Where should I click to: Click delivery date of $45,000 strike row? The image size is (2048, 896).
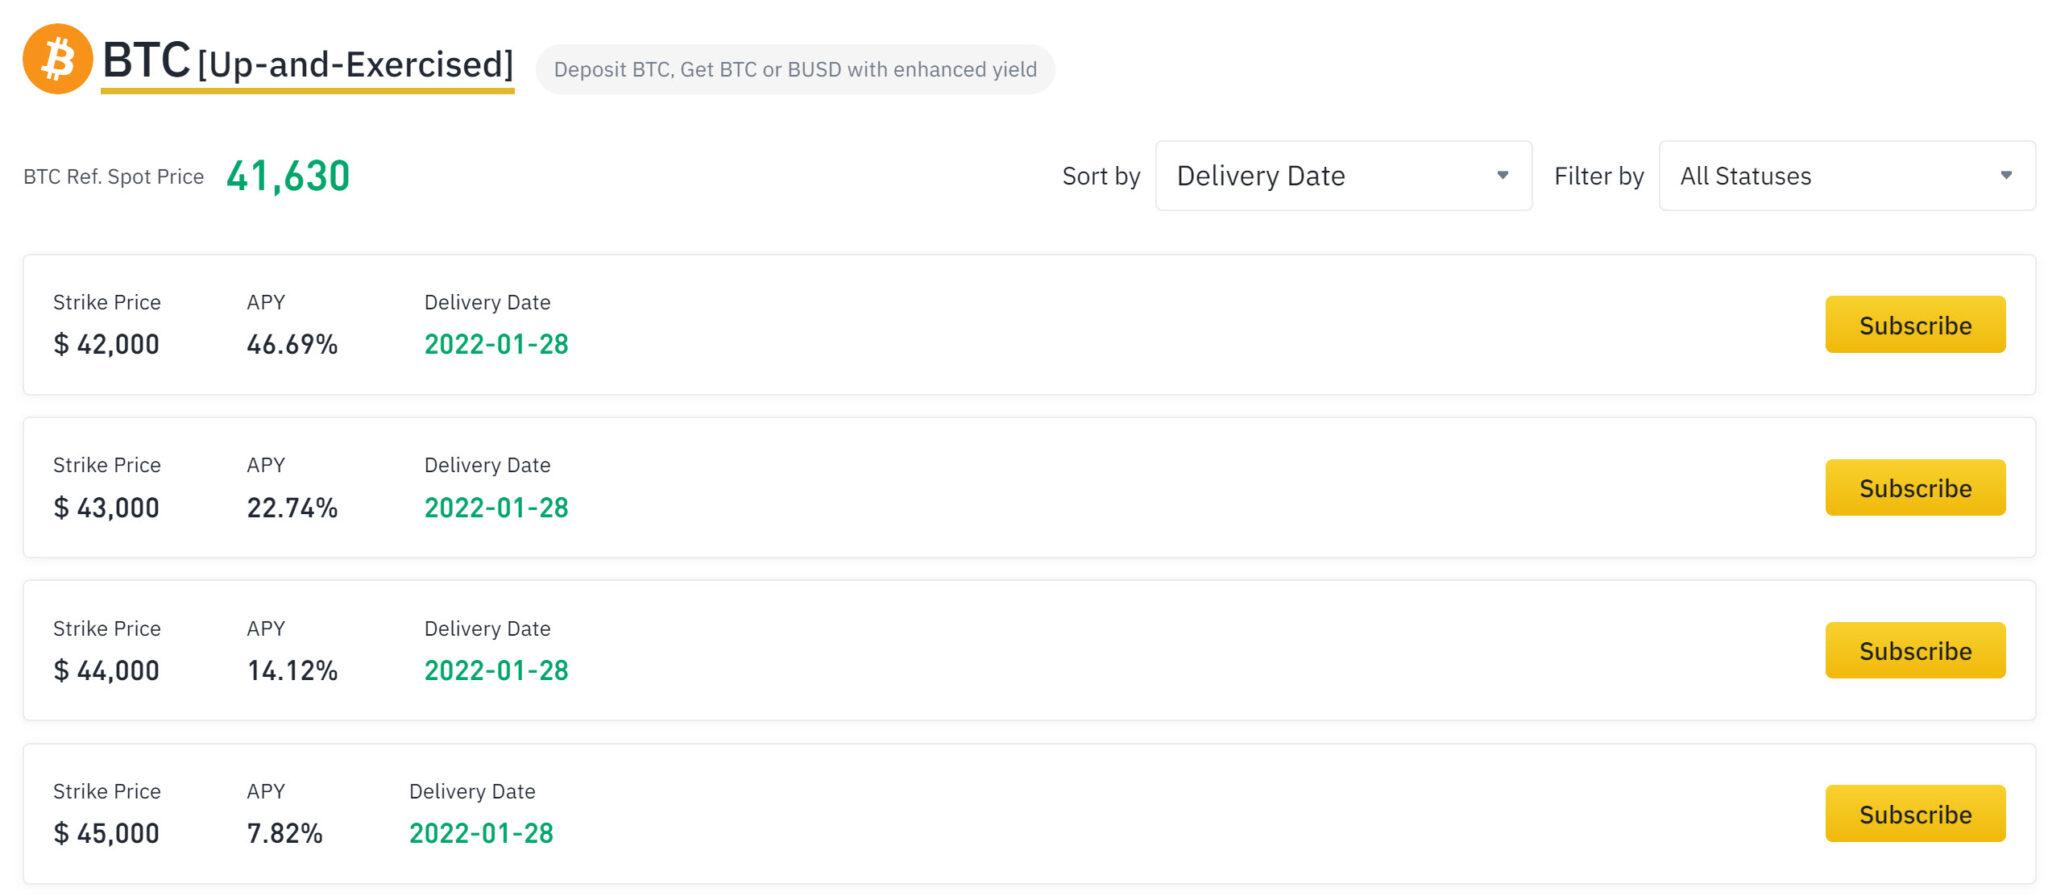point(481,834)
